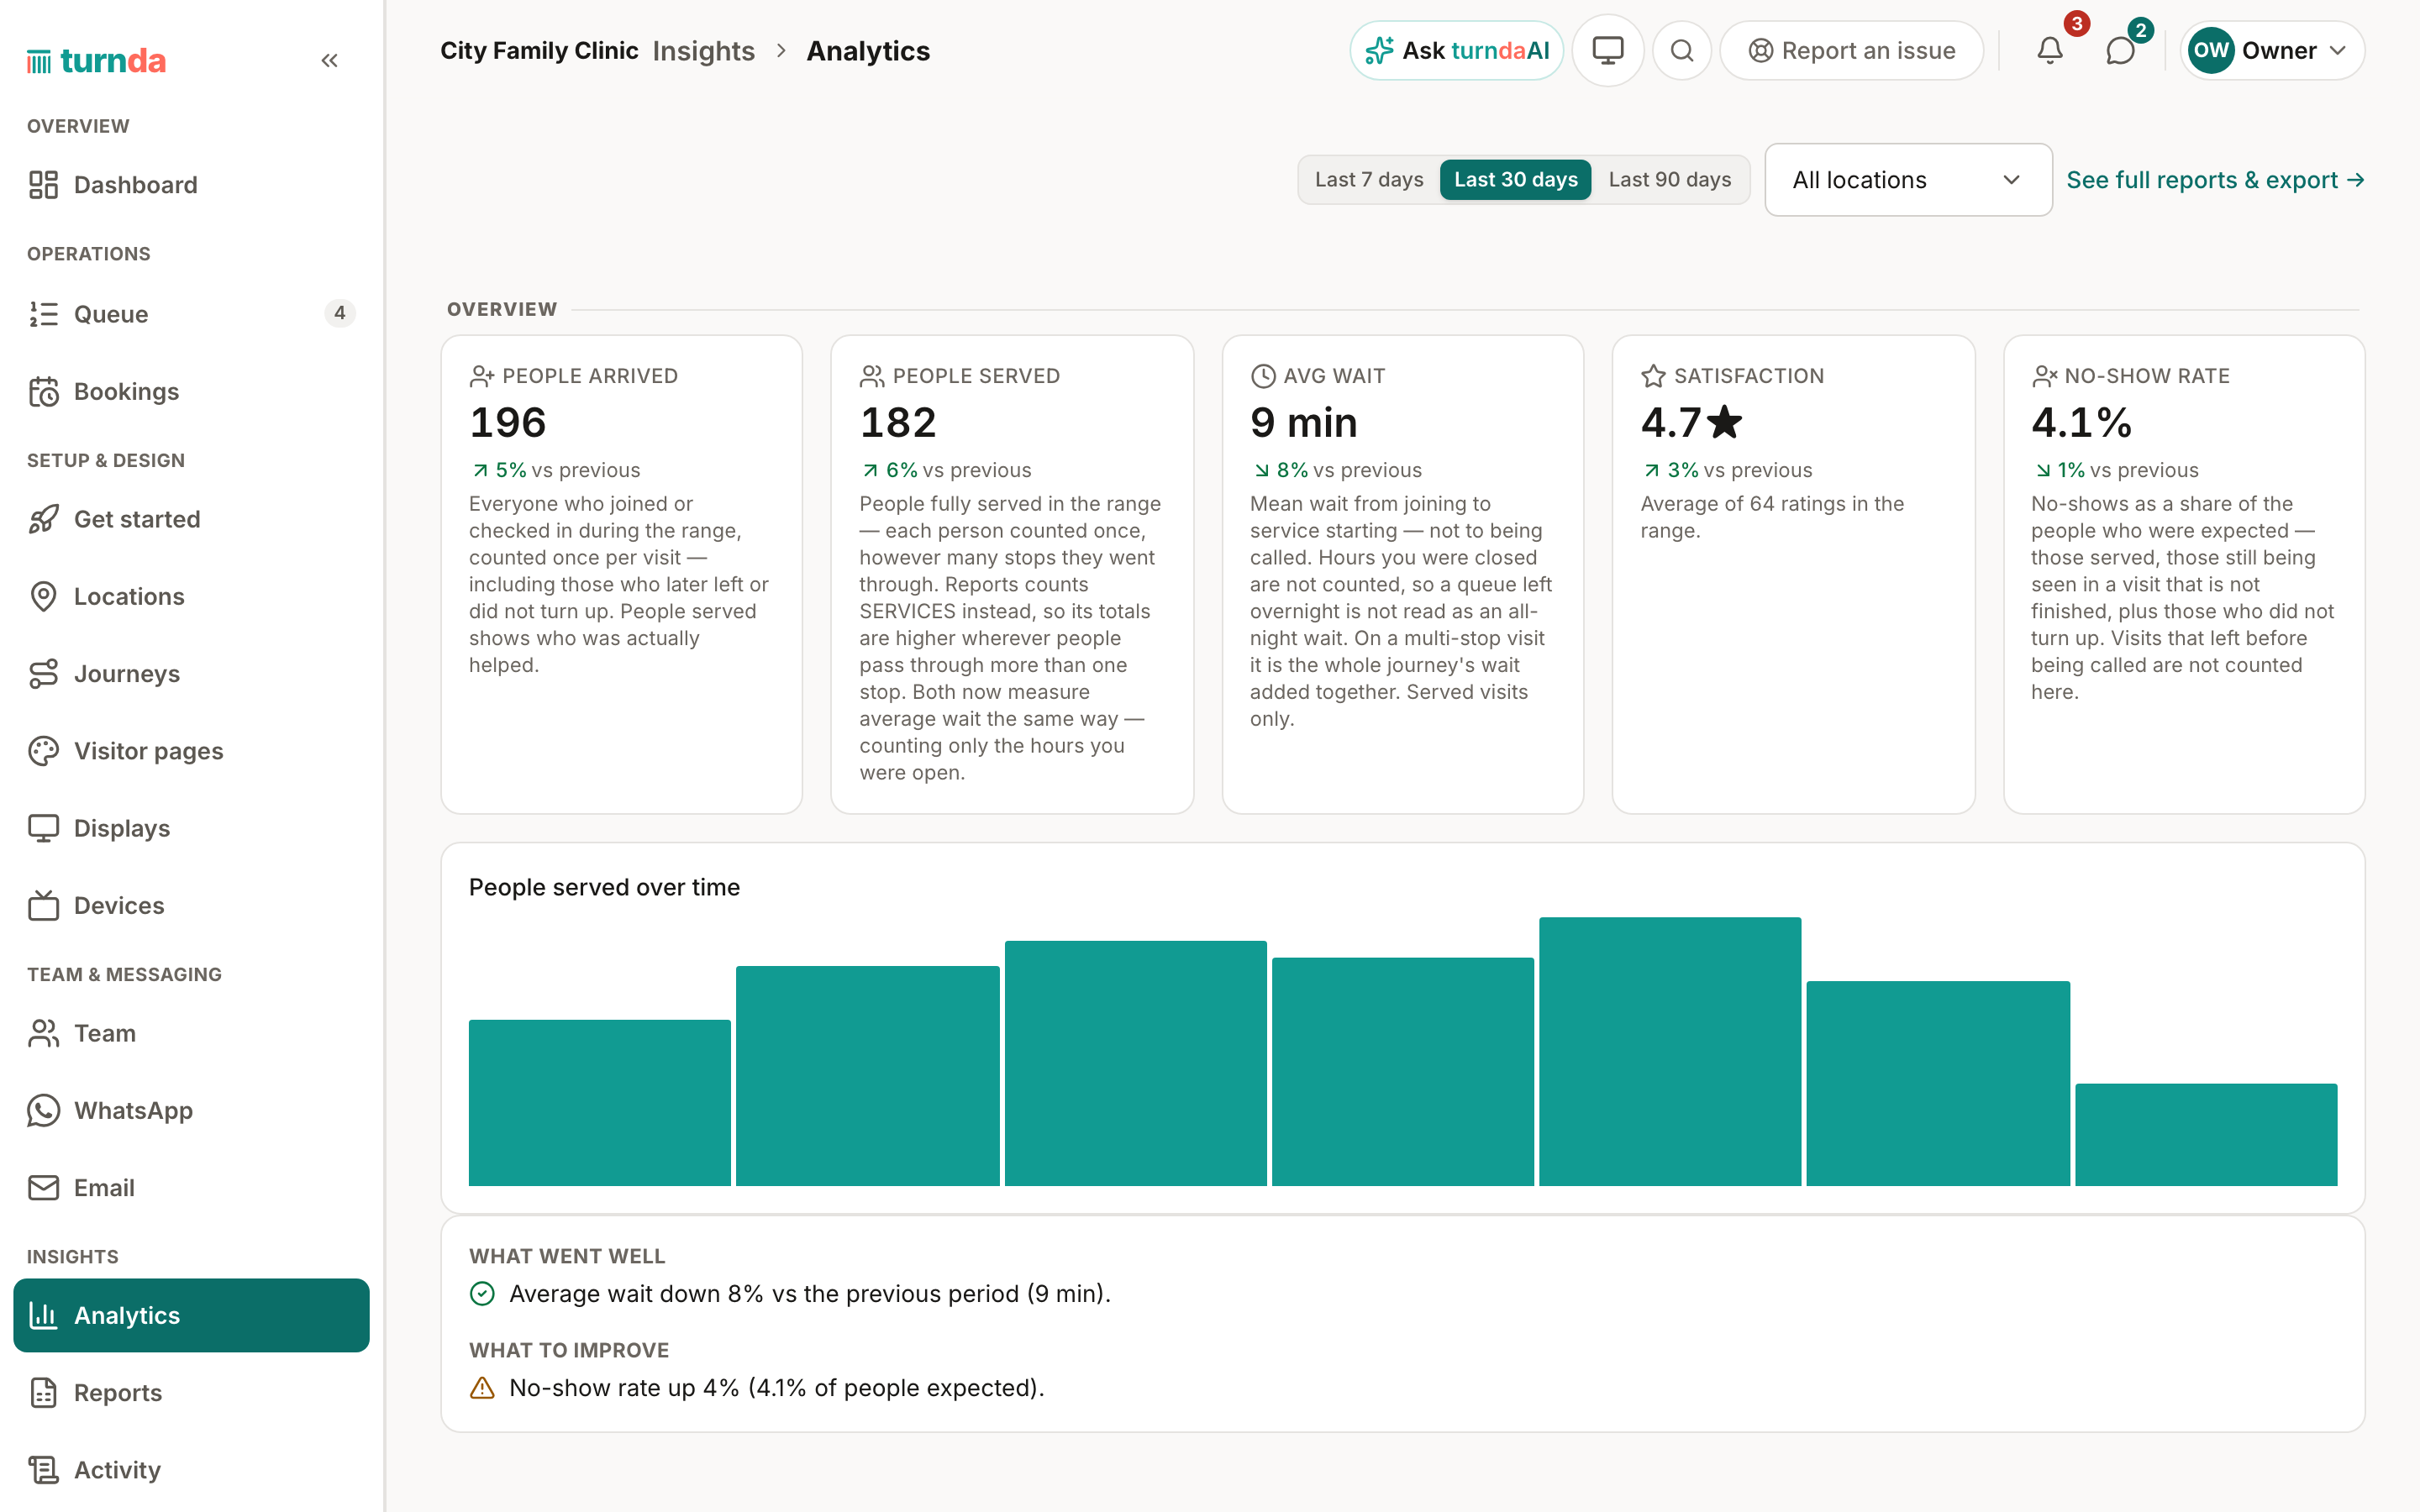
Task: Select the Analytics sidebar item
Action: [x=191, y=1315]
